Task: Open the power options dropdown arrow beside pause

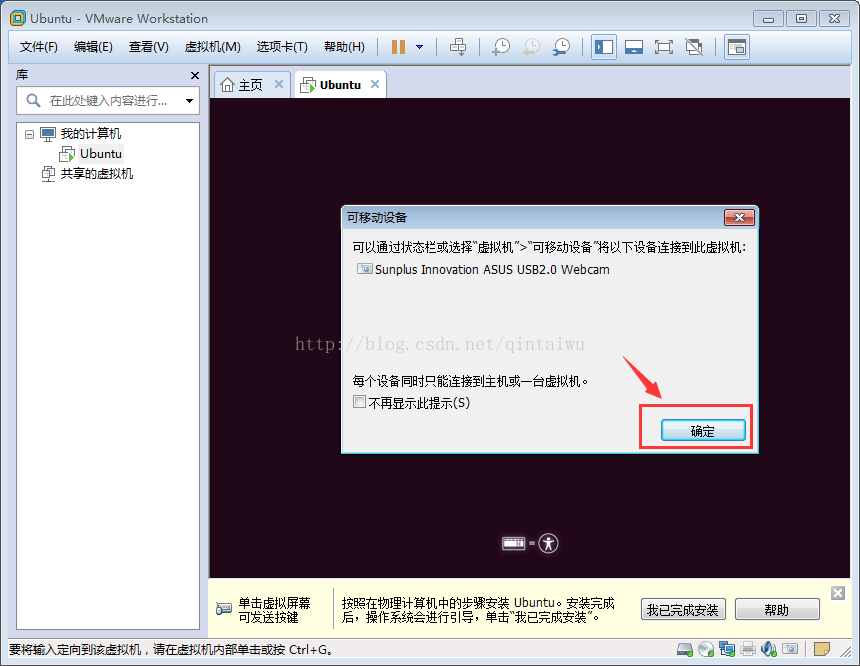Action: pyautogui.click(x=420, y=47)
